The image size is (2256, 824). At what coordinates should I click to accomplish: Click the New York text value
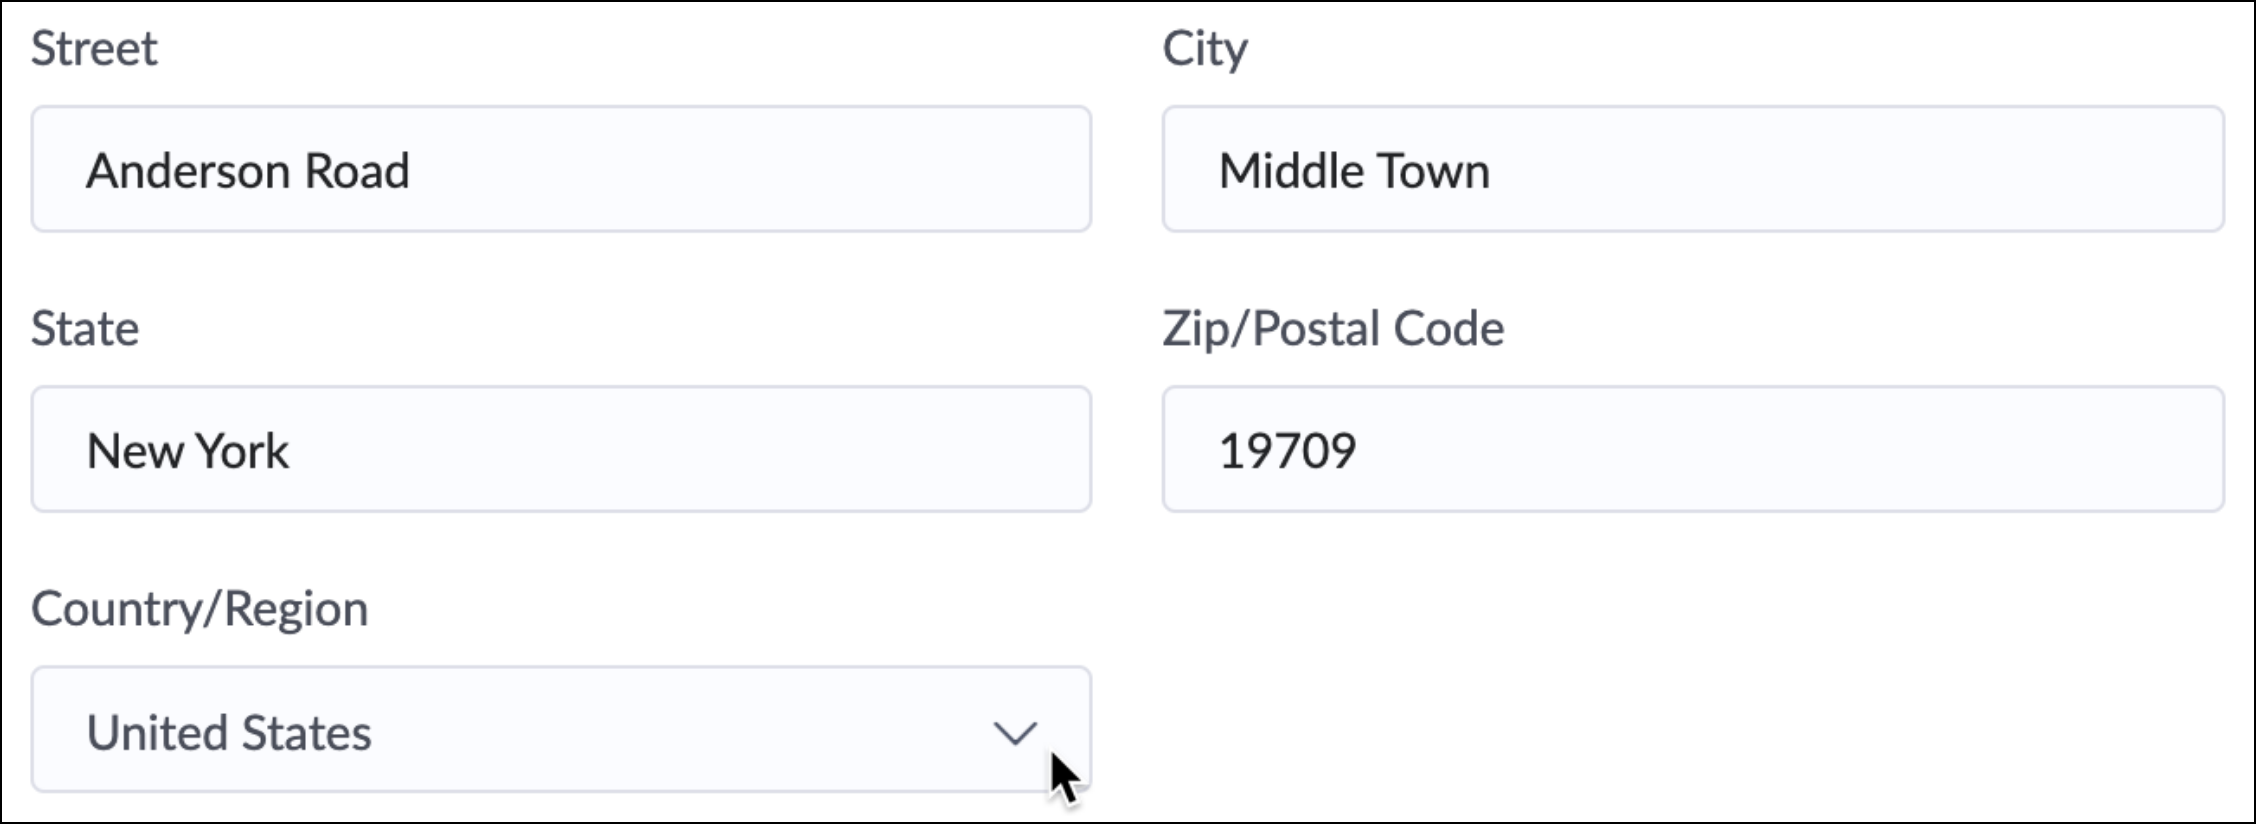[x=188, y=451]
